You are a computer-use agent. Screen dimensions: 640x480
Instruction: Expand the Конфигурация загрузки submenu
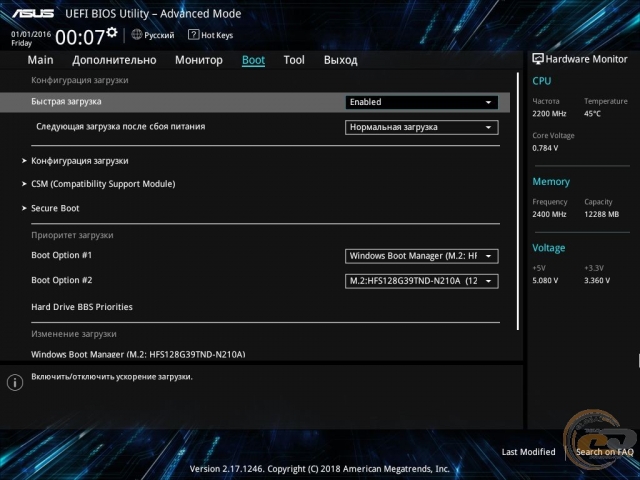[x=80, y=161]
